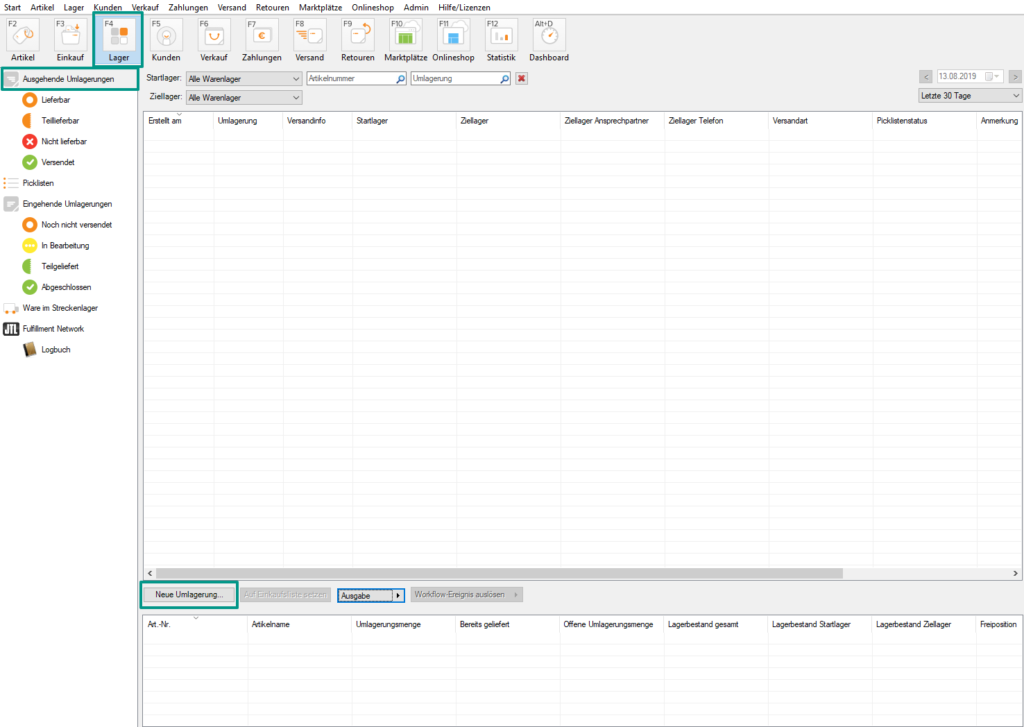Open the Retouren menu
The width and height of the screenshot is (1024, 727).
(272, 7)
